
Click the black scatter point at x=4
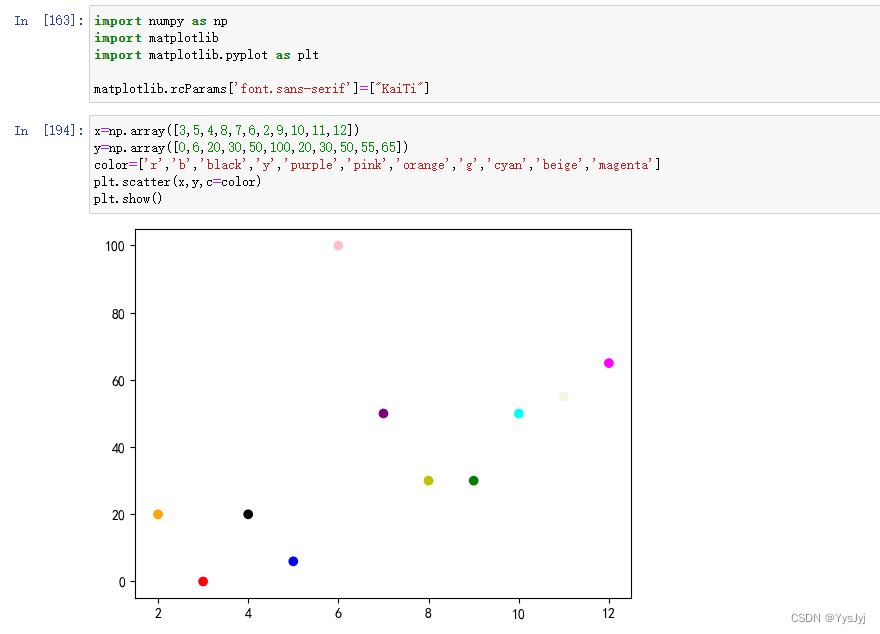coord(248,514)
